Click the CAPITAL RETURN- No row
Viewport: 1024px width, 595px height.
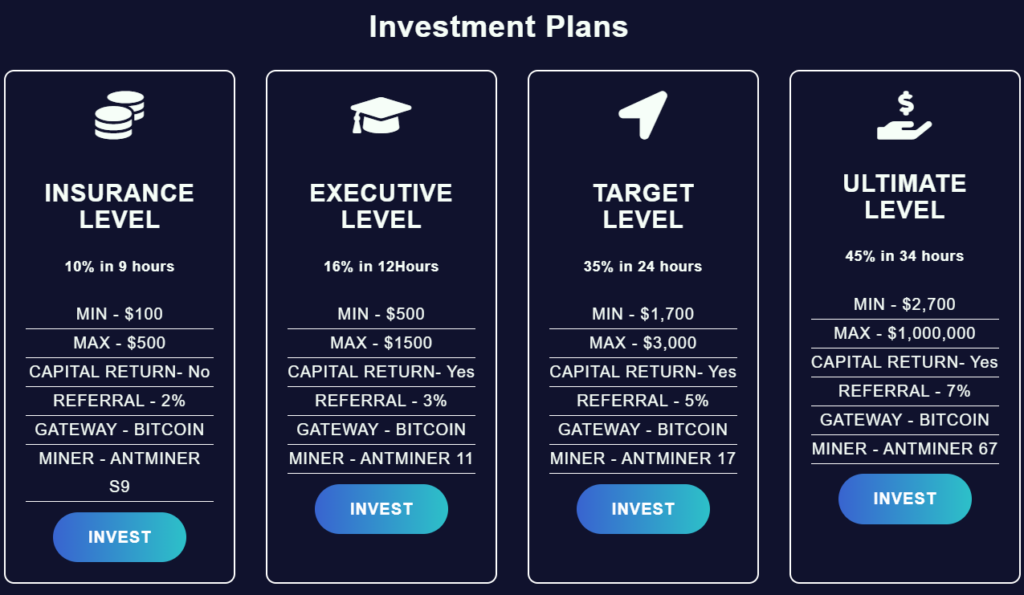pos(119,372)
